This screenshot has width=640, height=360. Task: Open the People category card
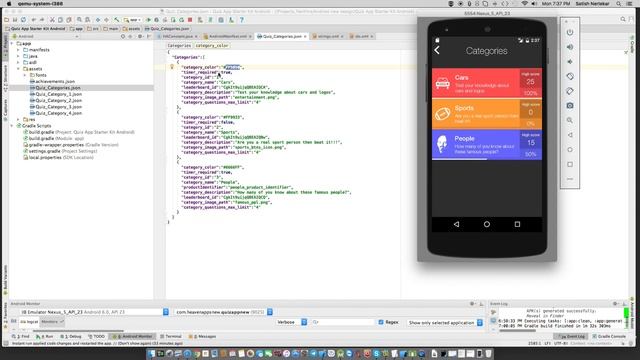point(487,144)
